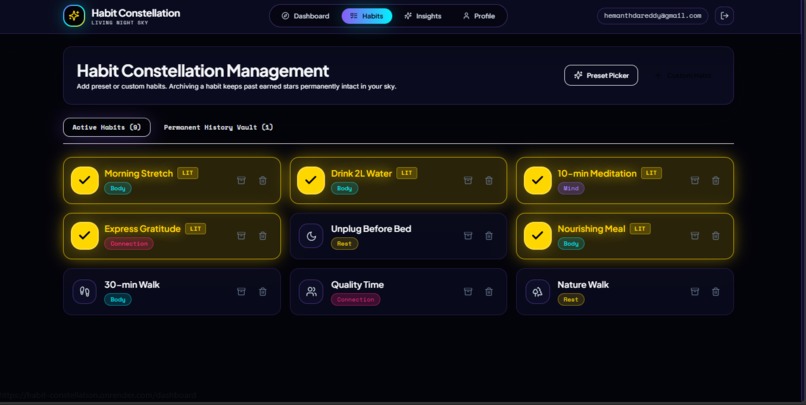The image size is (806, 405).
Task: Click the 30-min Walk Body tag
Action: [118, 300]
